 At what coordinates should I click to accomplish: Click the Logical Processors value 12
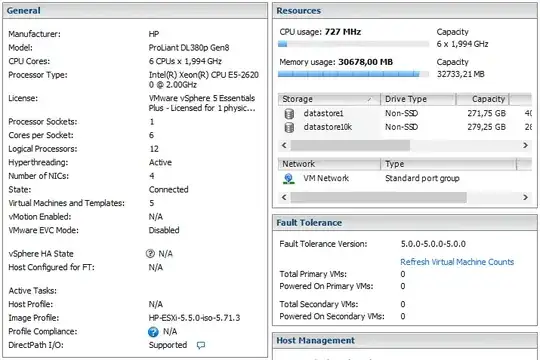[x=154, y=149]
